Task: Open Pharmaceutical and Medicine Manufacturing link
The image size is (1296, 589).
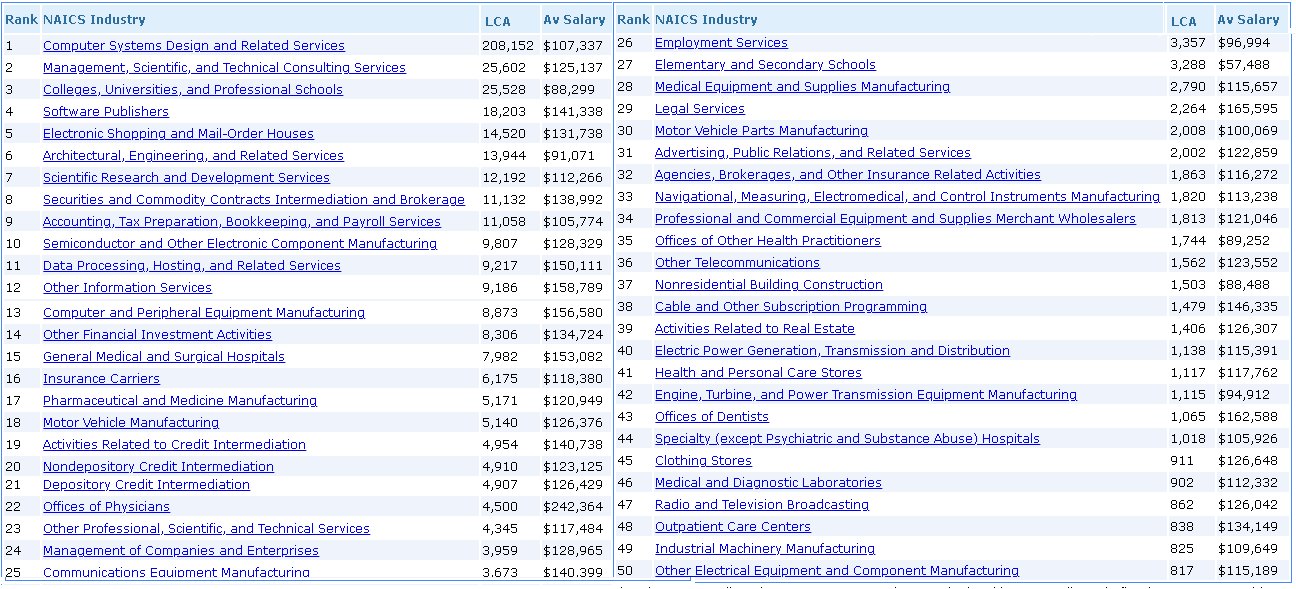Action: coord(179,401)
